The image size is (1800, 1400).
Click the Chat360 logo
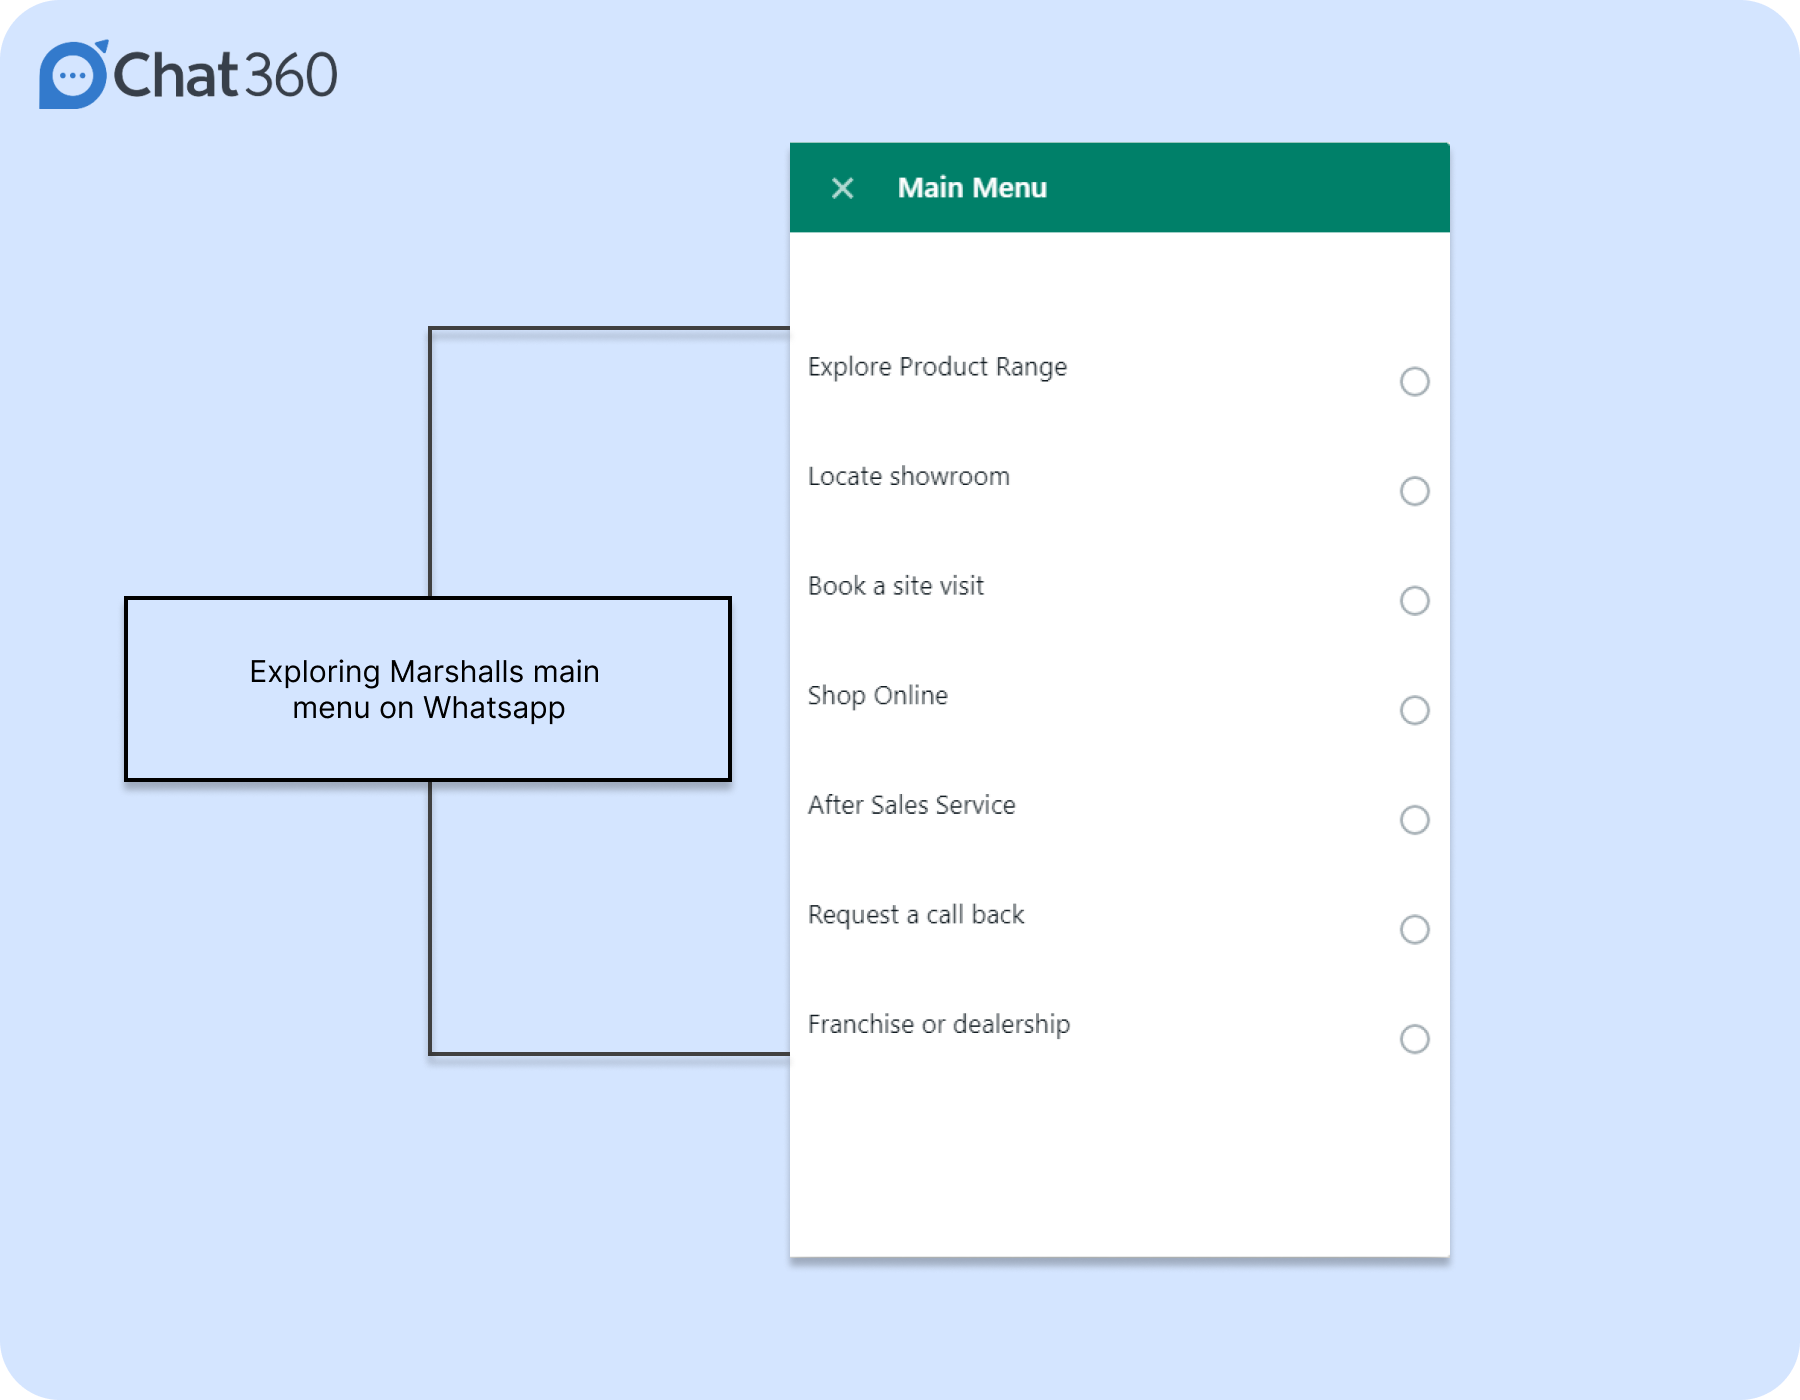[x=188, y=74]
